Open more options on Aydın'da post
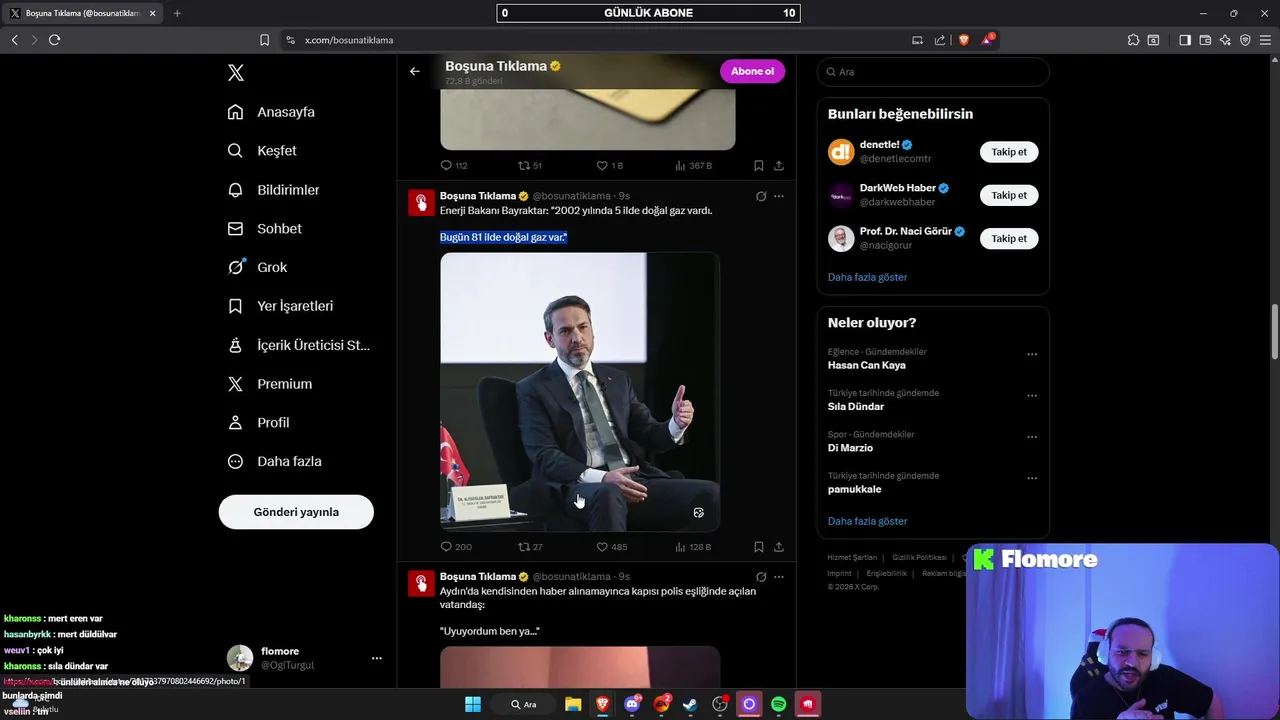The height and width of the screenshot is (720, 1280). pos(779,577)
